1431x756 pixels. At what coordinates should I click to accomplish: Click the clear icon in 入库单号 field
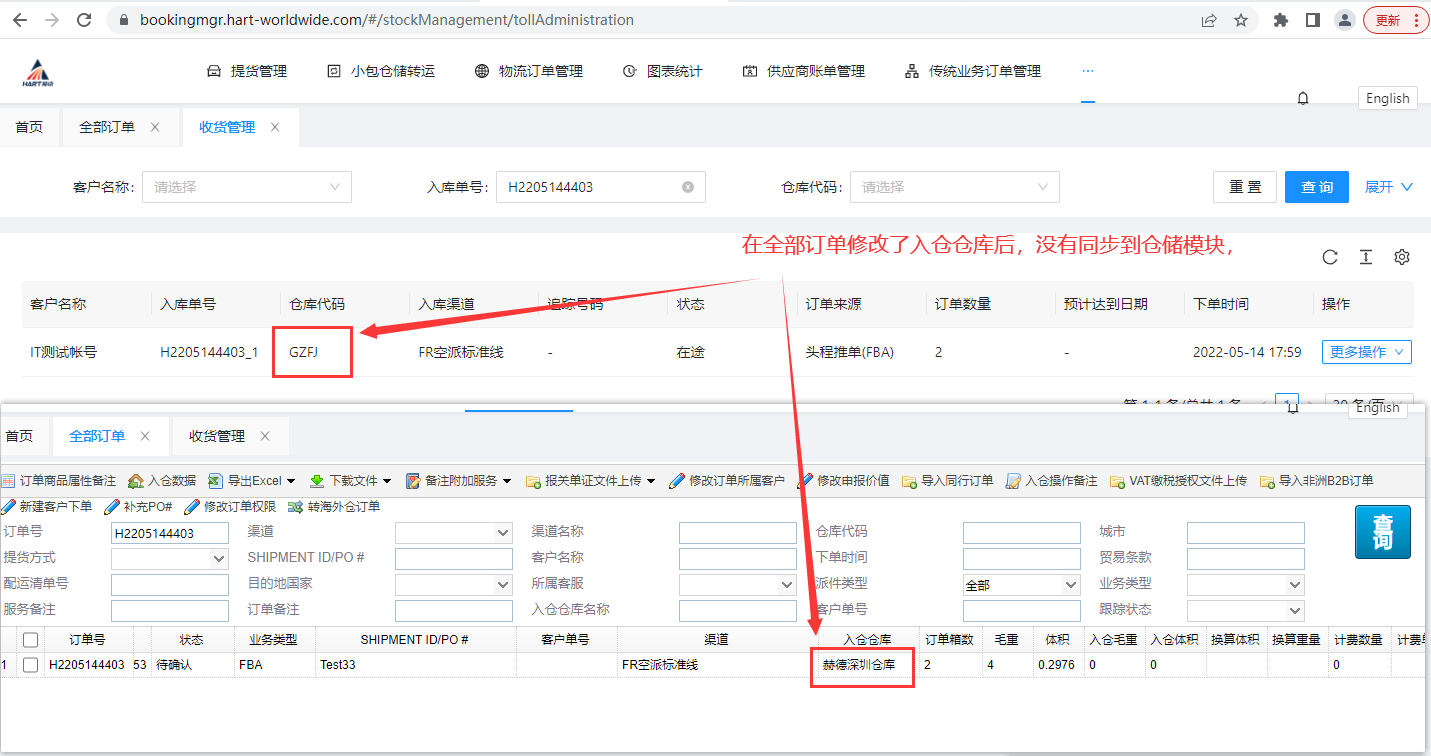pos(688,187)
